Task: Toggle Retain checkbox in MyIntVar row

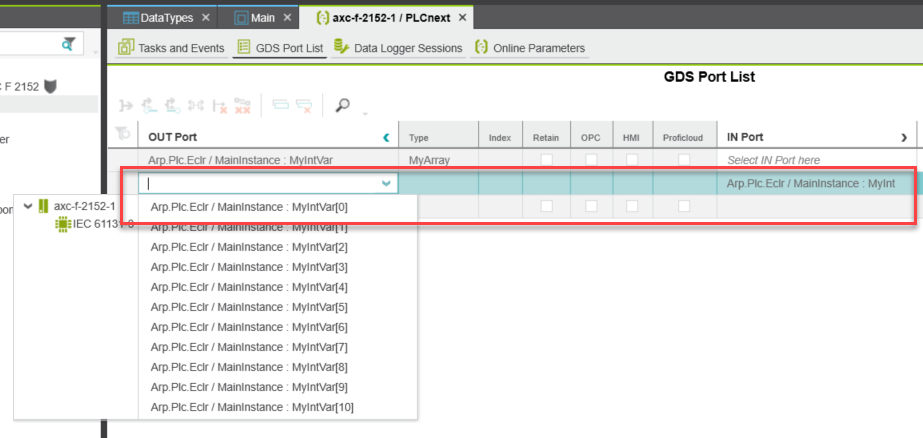Action: (545, 160)
